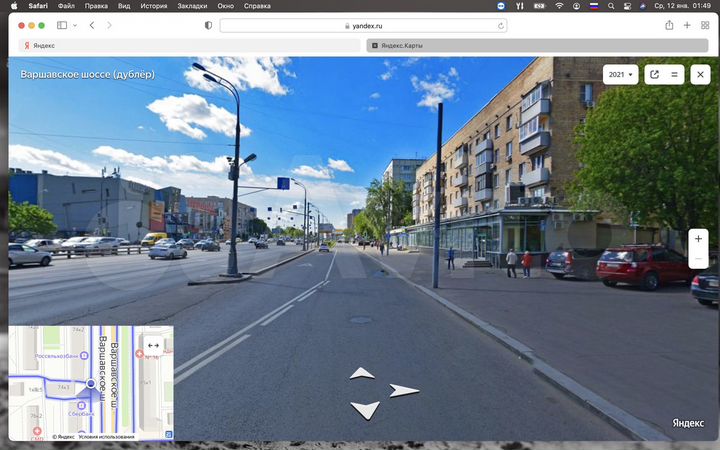Open the Файл menu

click(67, 6)
